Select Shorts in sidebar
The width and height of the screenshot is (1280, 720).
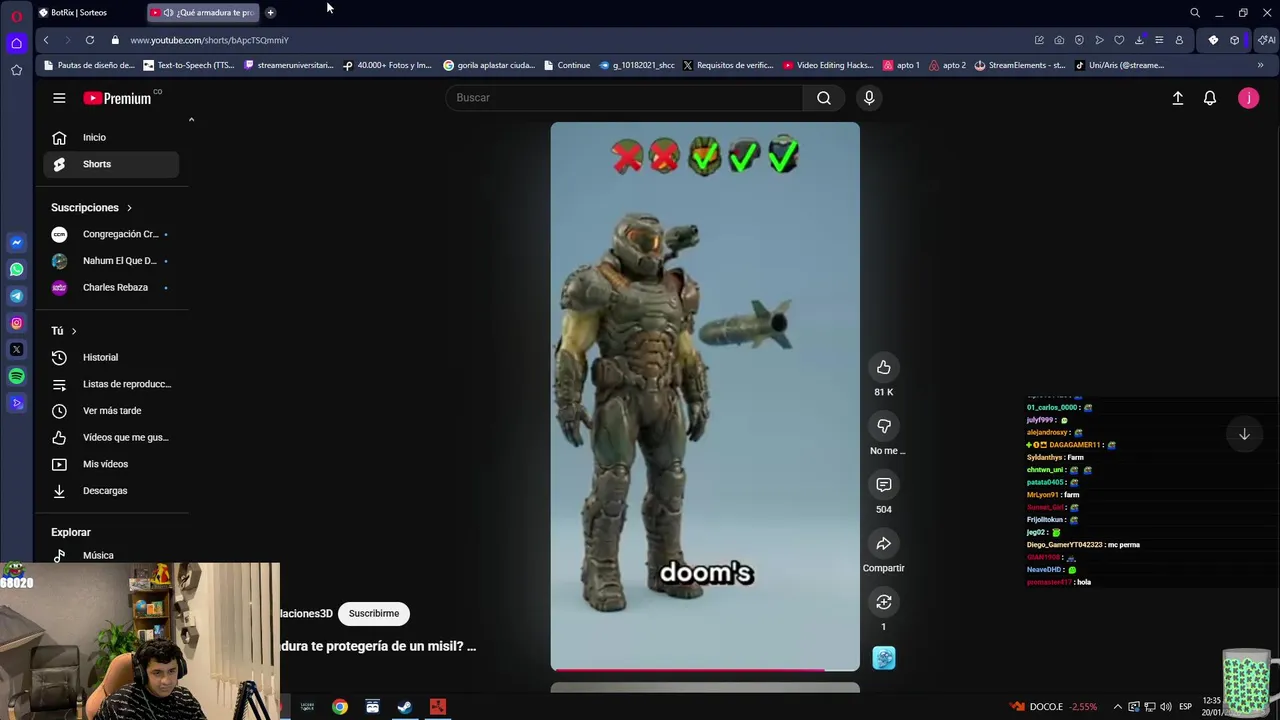point(111,164)
